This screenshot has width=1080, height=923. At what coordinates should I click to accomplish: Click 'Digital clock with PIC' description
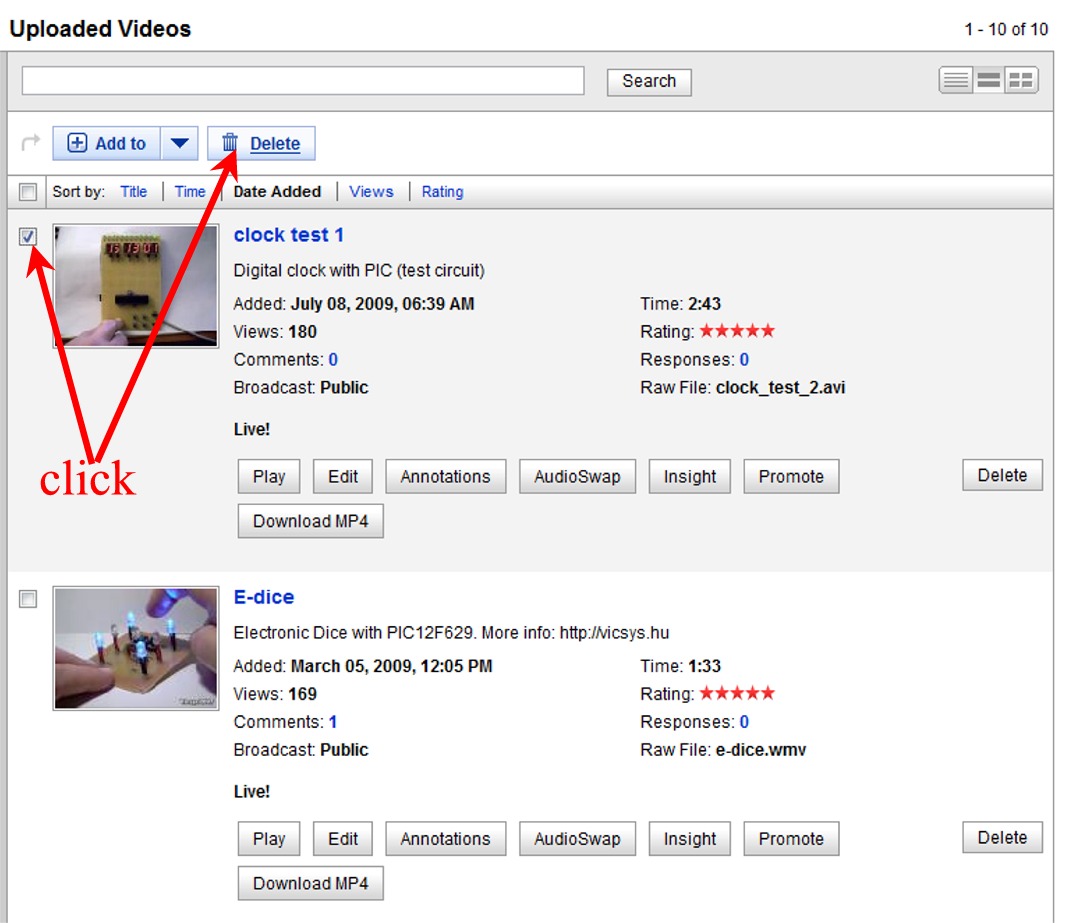click(x=359, y=271)
